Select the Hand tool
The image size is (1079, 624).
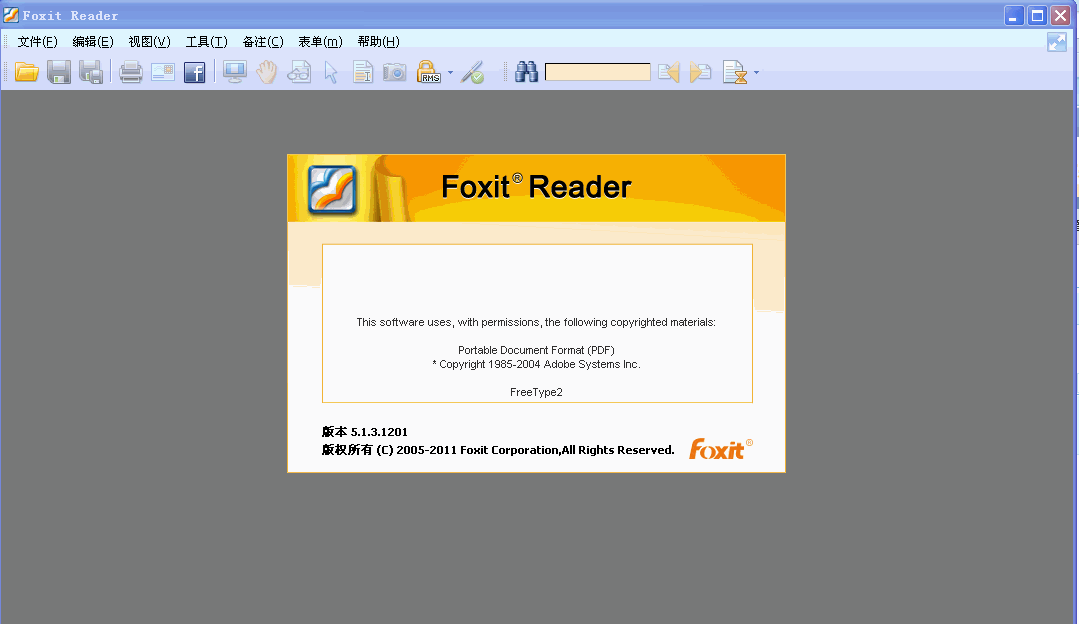pos(266,71)
